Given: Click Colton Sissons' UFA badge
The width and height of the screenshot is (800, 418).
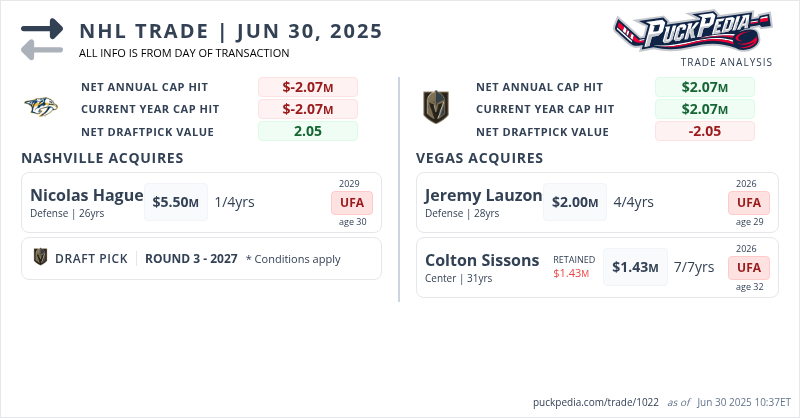Looking at the screenshot, I should point(749,267).
